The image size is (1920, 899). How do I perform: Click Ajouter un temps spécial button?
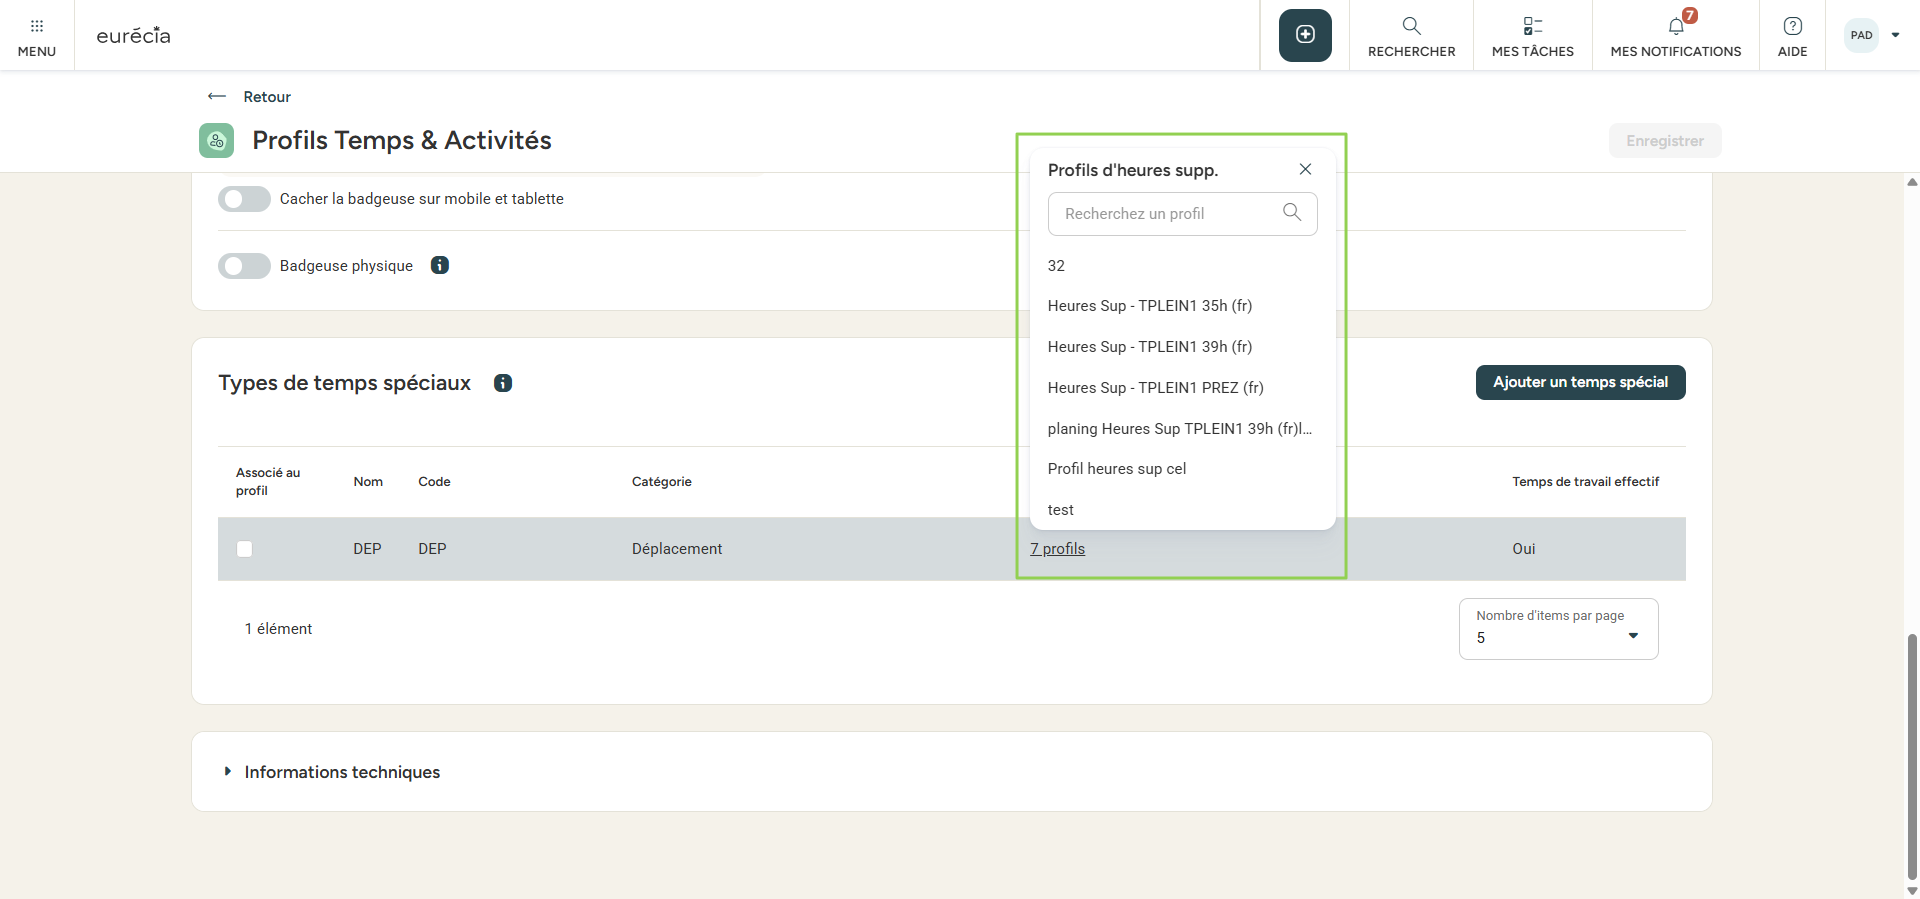coord(1580,382)
